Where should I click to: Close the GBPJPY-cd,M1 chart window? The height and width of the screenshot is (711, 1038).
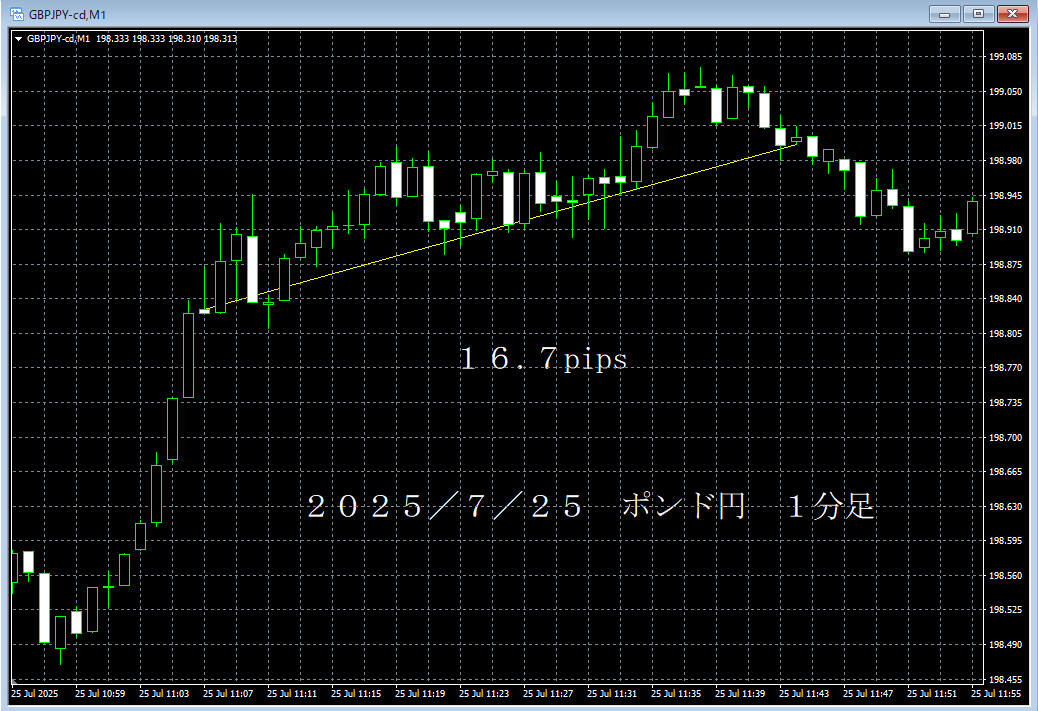1012,14
